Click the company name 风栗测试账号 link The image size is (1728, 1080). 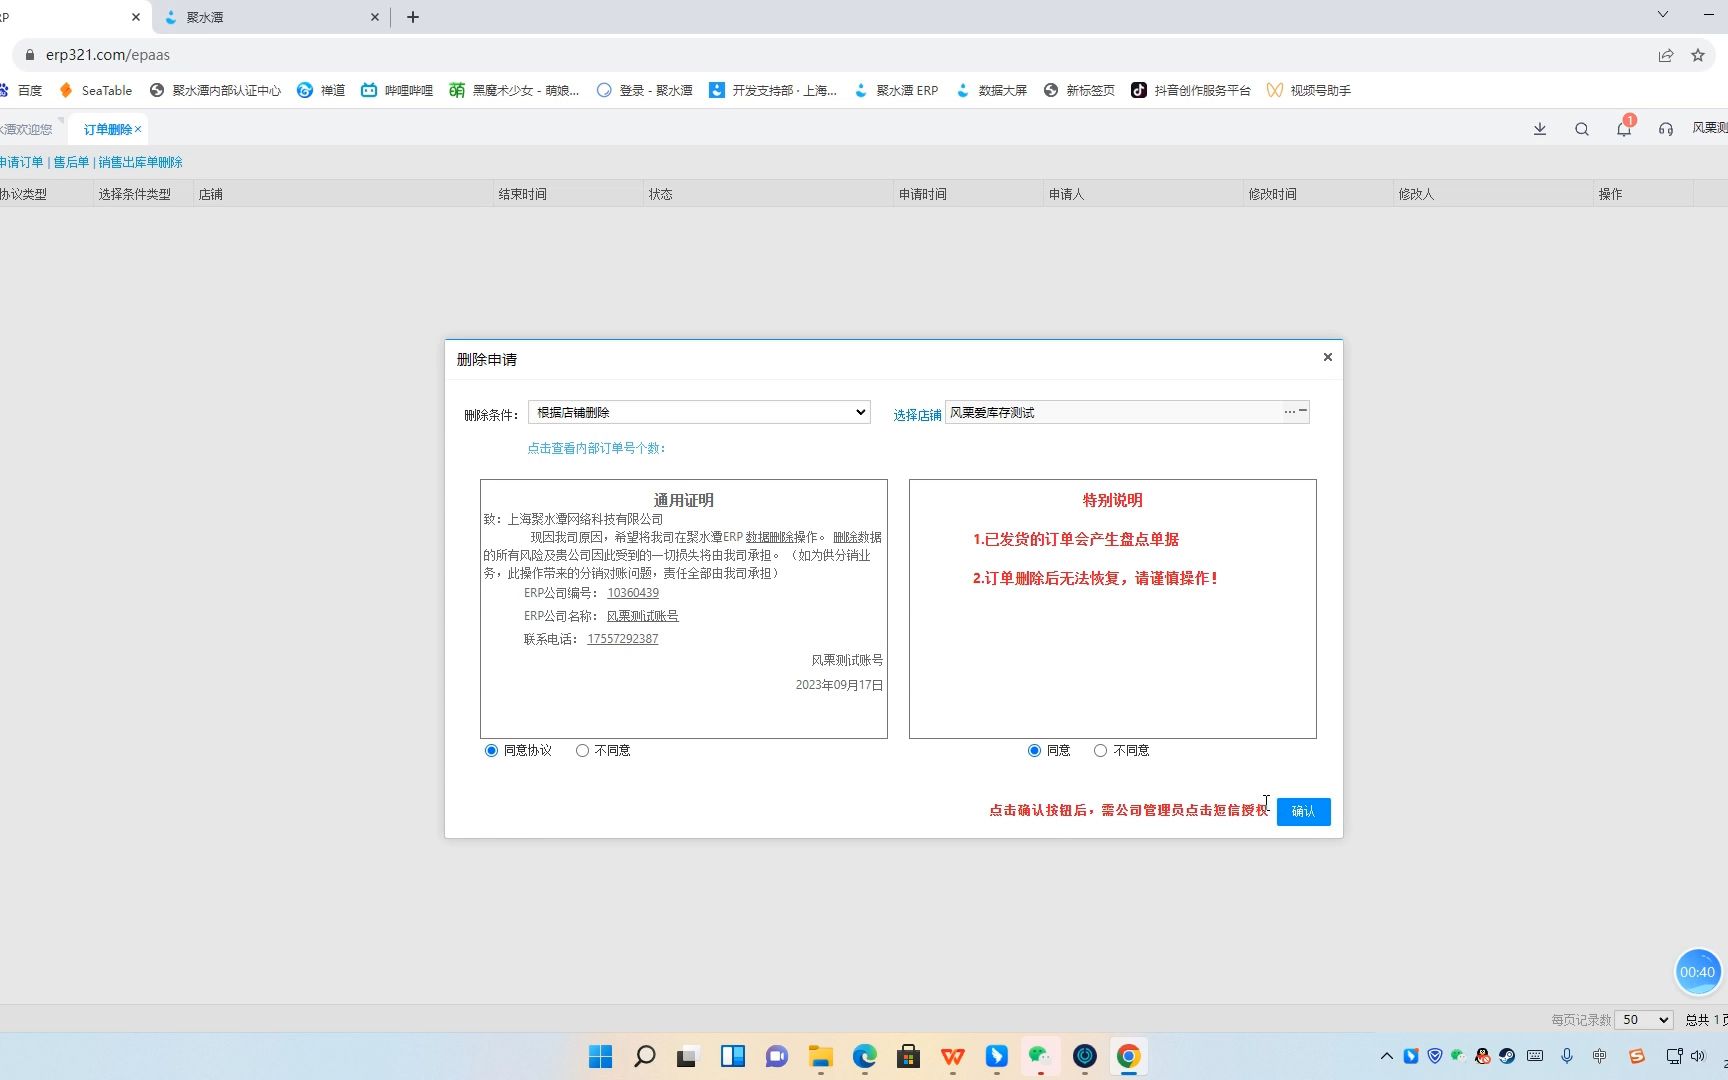point(643,616)
